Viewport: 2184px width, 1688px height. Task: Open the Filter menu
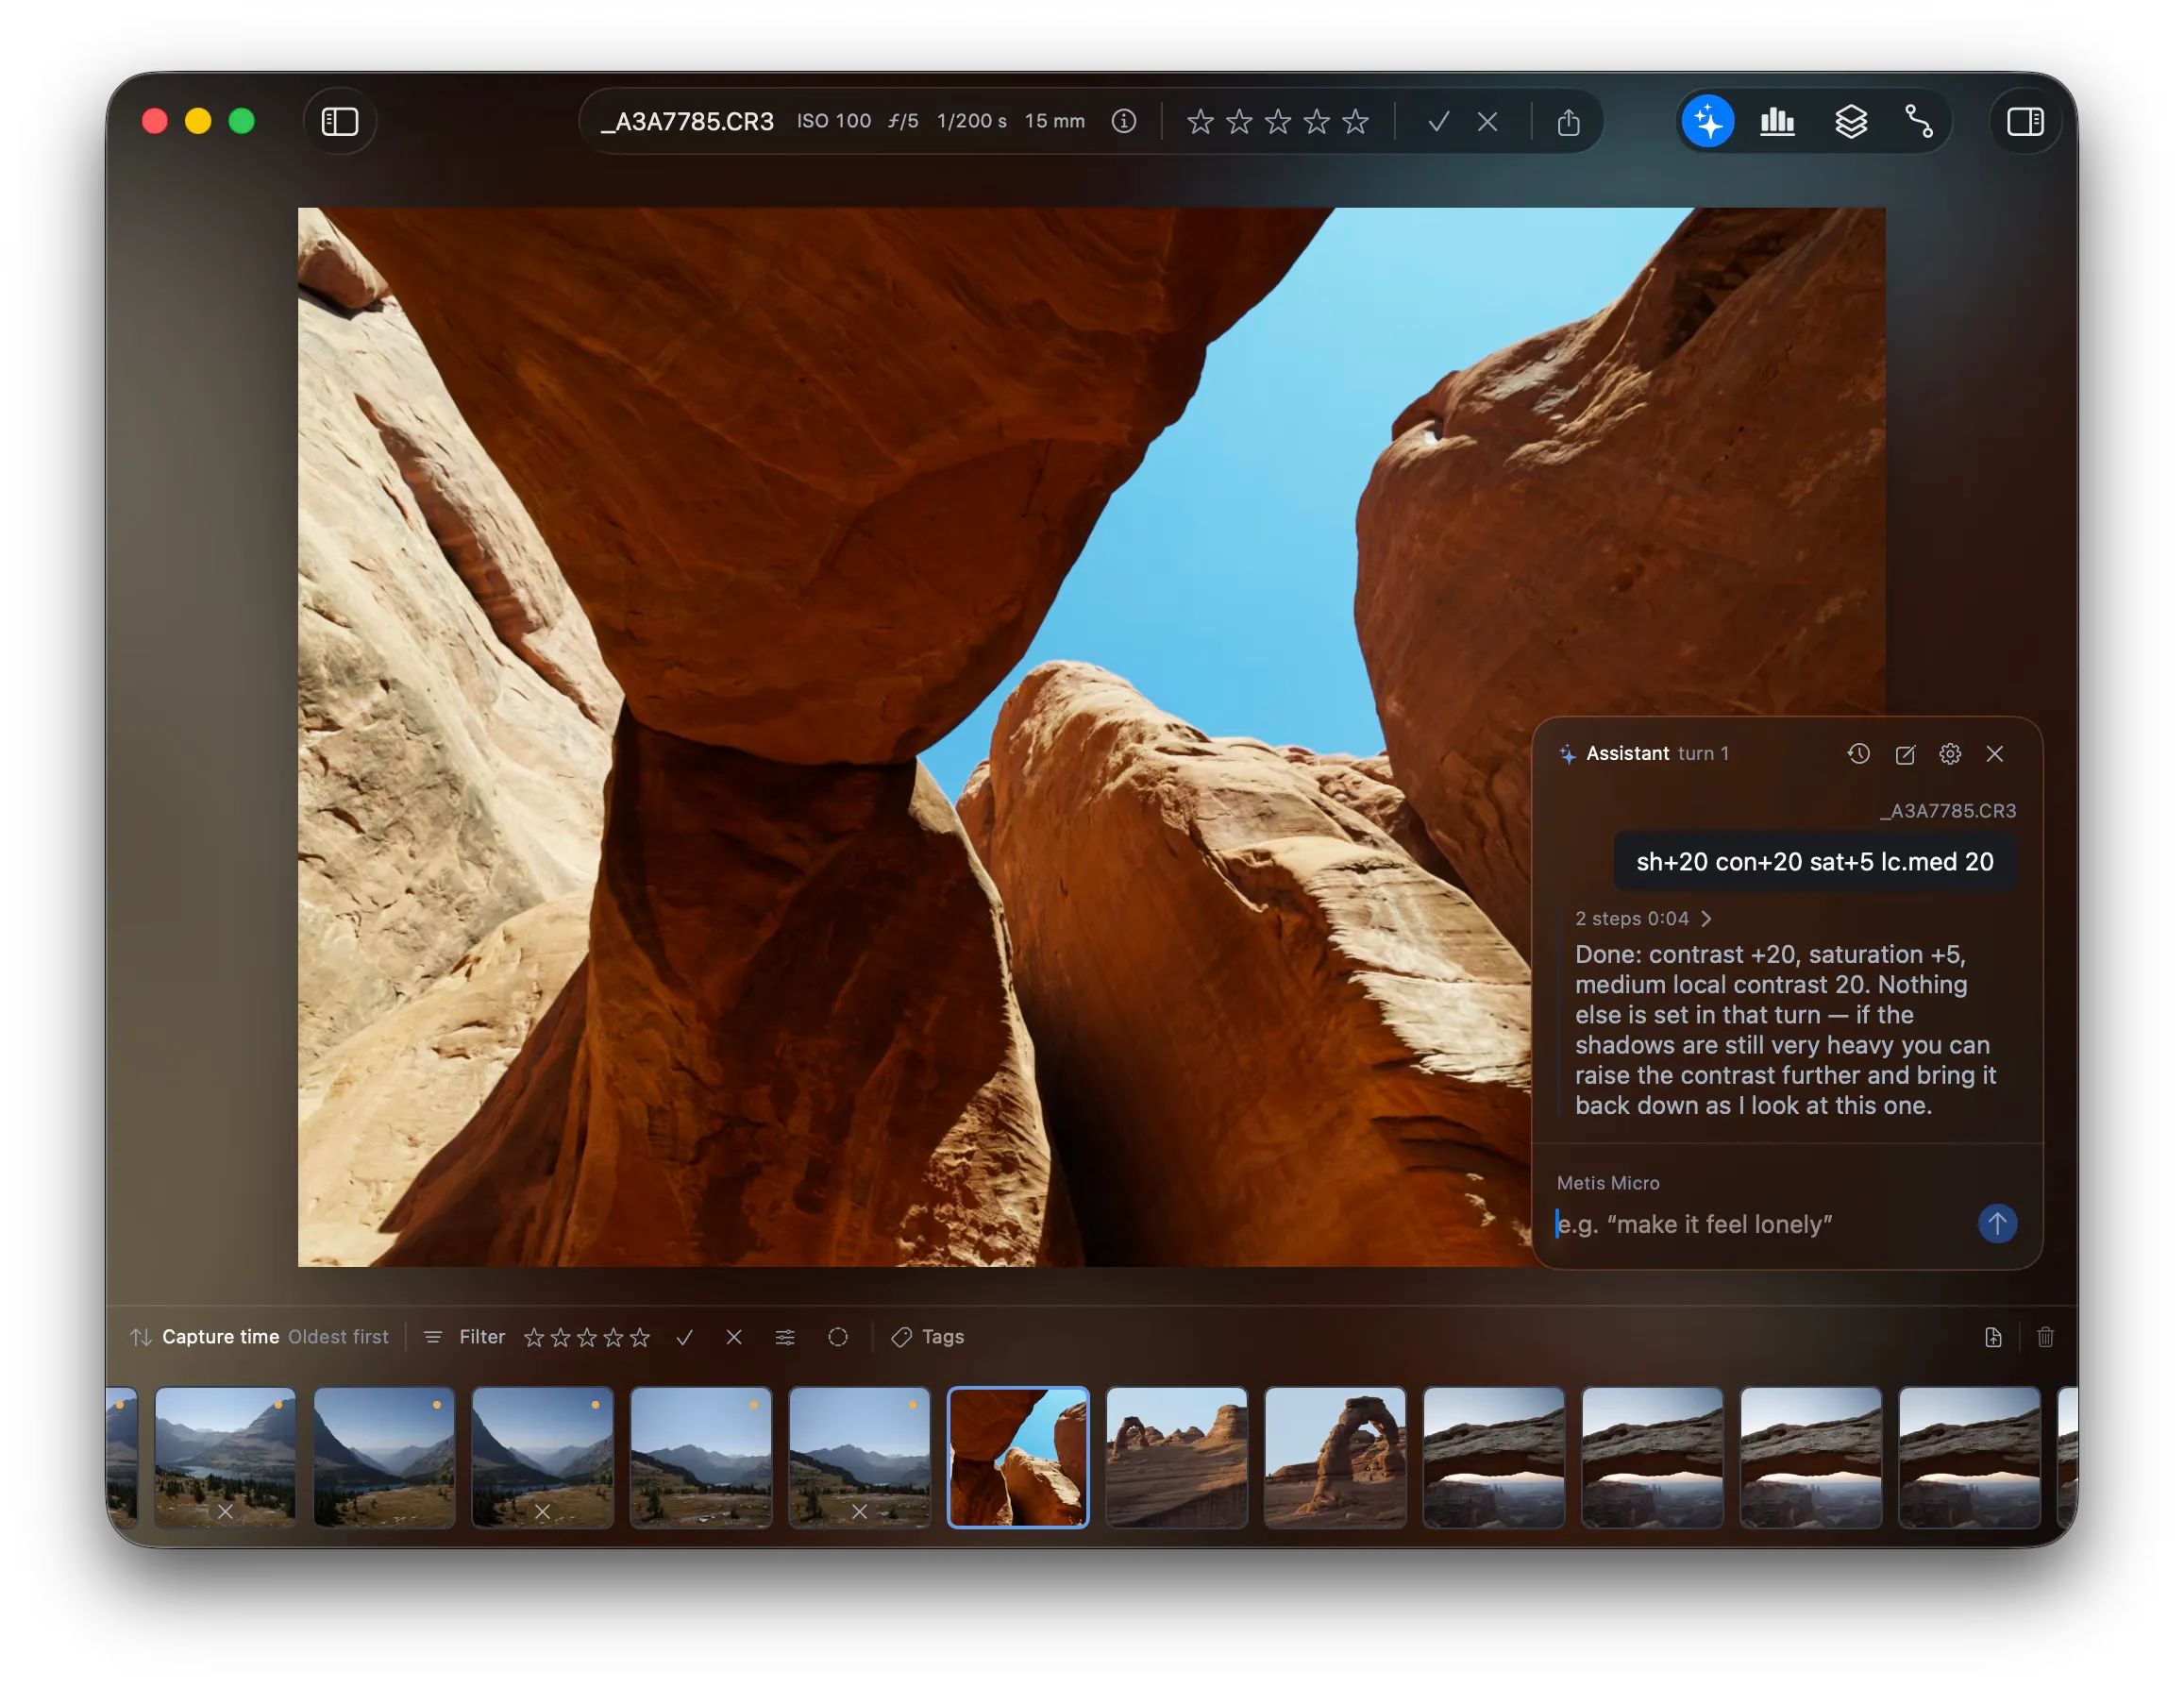[x=465, y=1337]
